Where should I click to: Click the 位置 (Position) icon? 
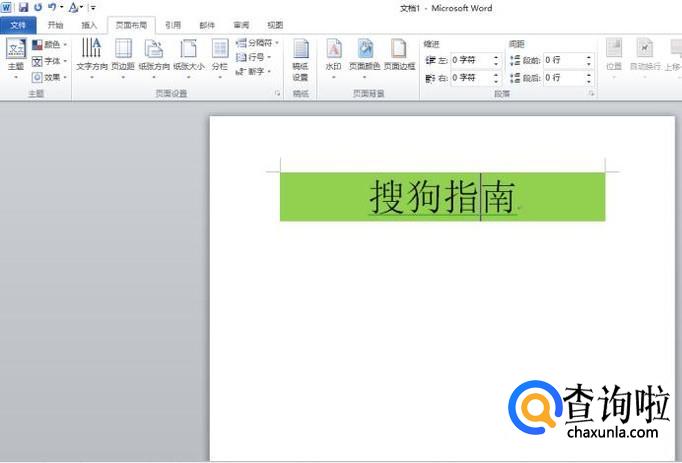(x=614, y=48)
